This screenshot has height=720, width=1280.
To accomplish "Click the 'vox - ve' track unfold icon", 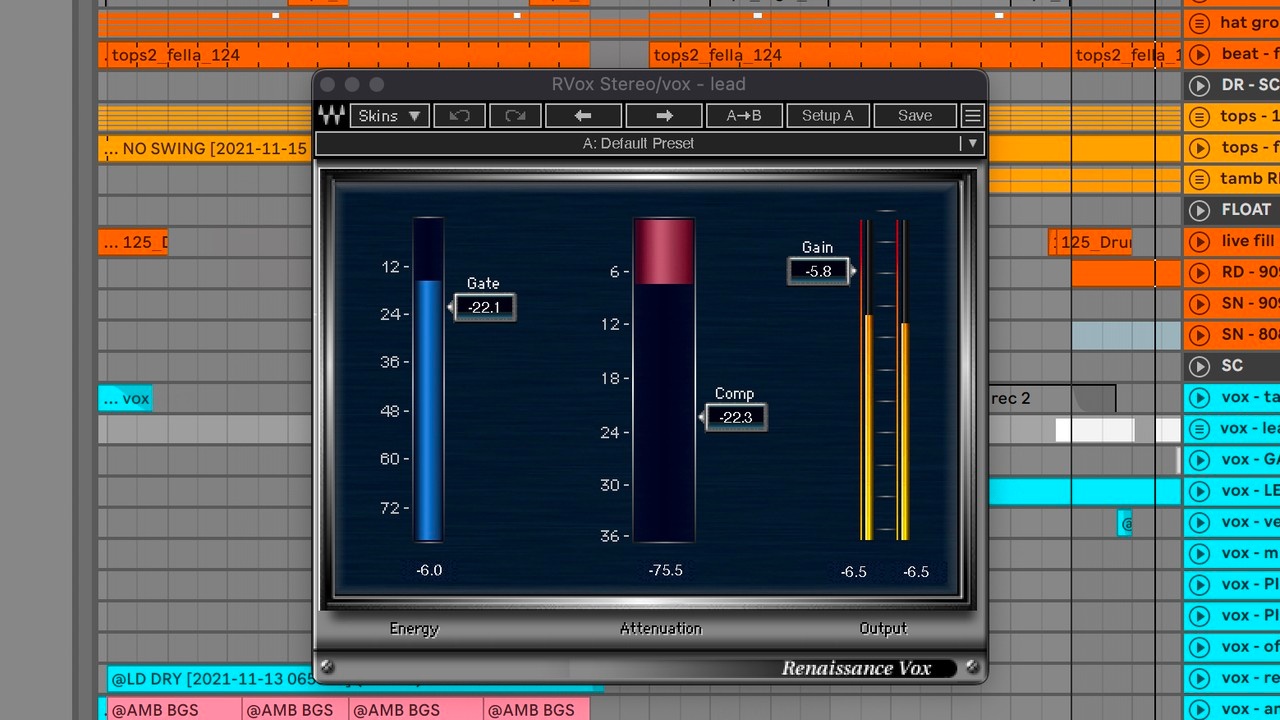I will (1199, 522).
